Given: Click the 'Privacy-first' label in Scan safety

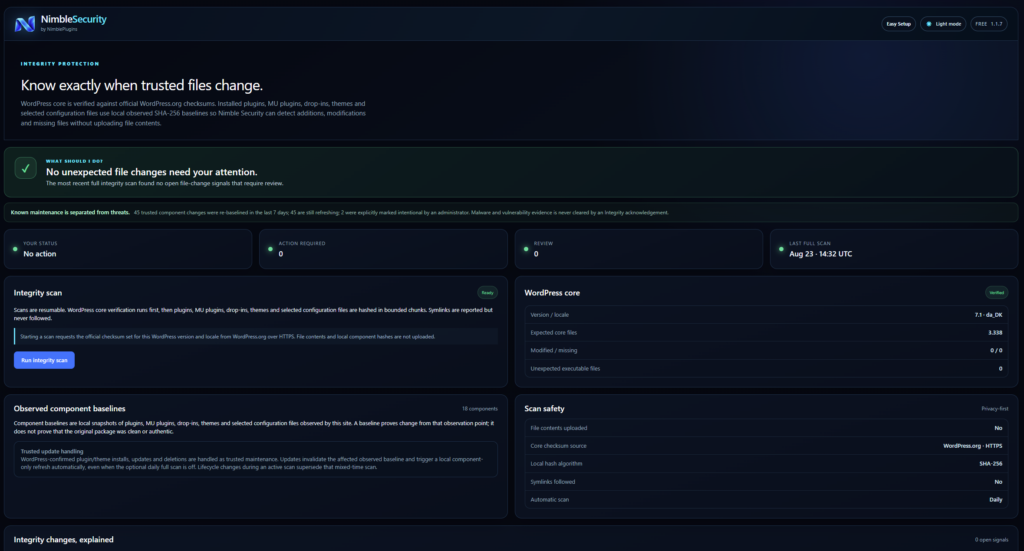Looking at the screenshot, I should (x=995, y=409).
